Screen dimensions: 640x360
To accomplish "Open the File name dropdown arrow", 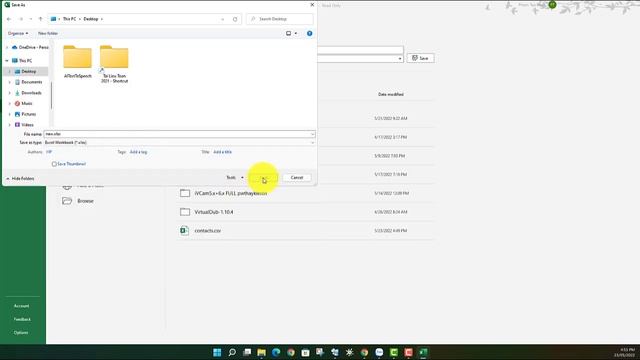I will (x=312, y=134).
